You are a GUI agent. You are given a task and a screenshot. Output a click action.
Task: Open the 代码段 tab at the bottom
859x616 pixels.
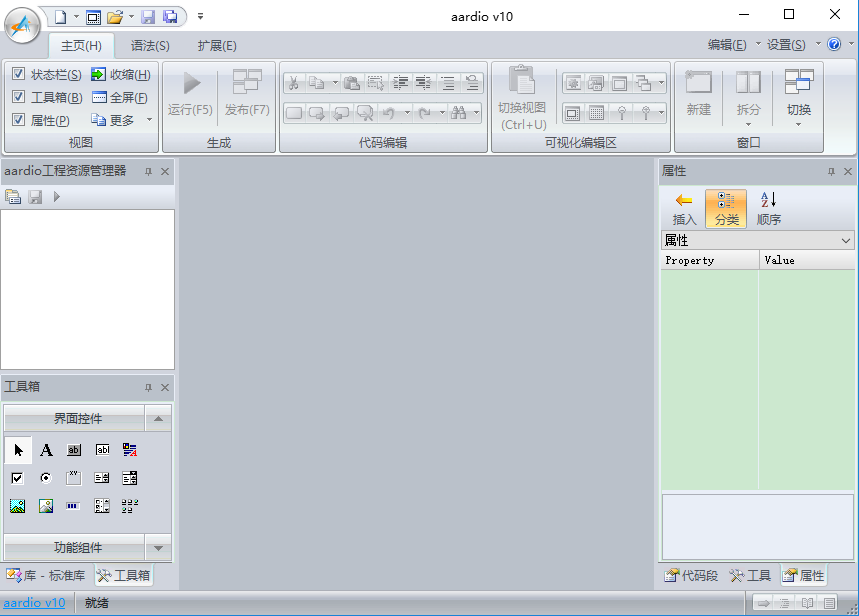coord(692,575)
